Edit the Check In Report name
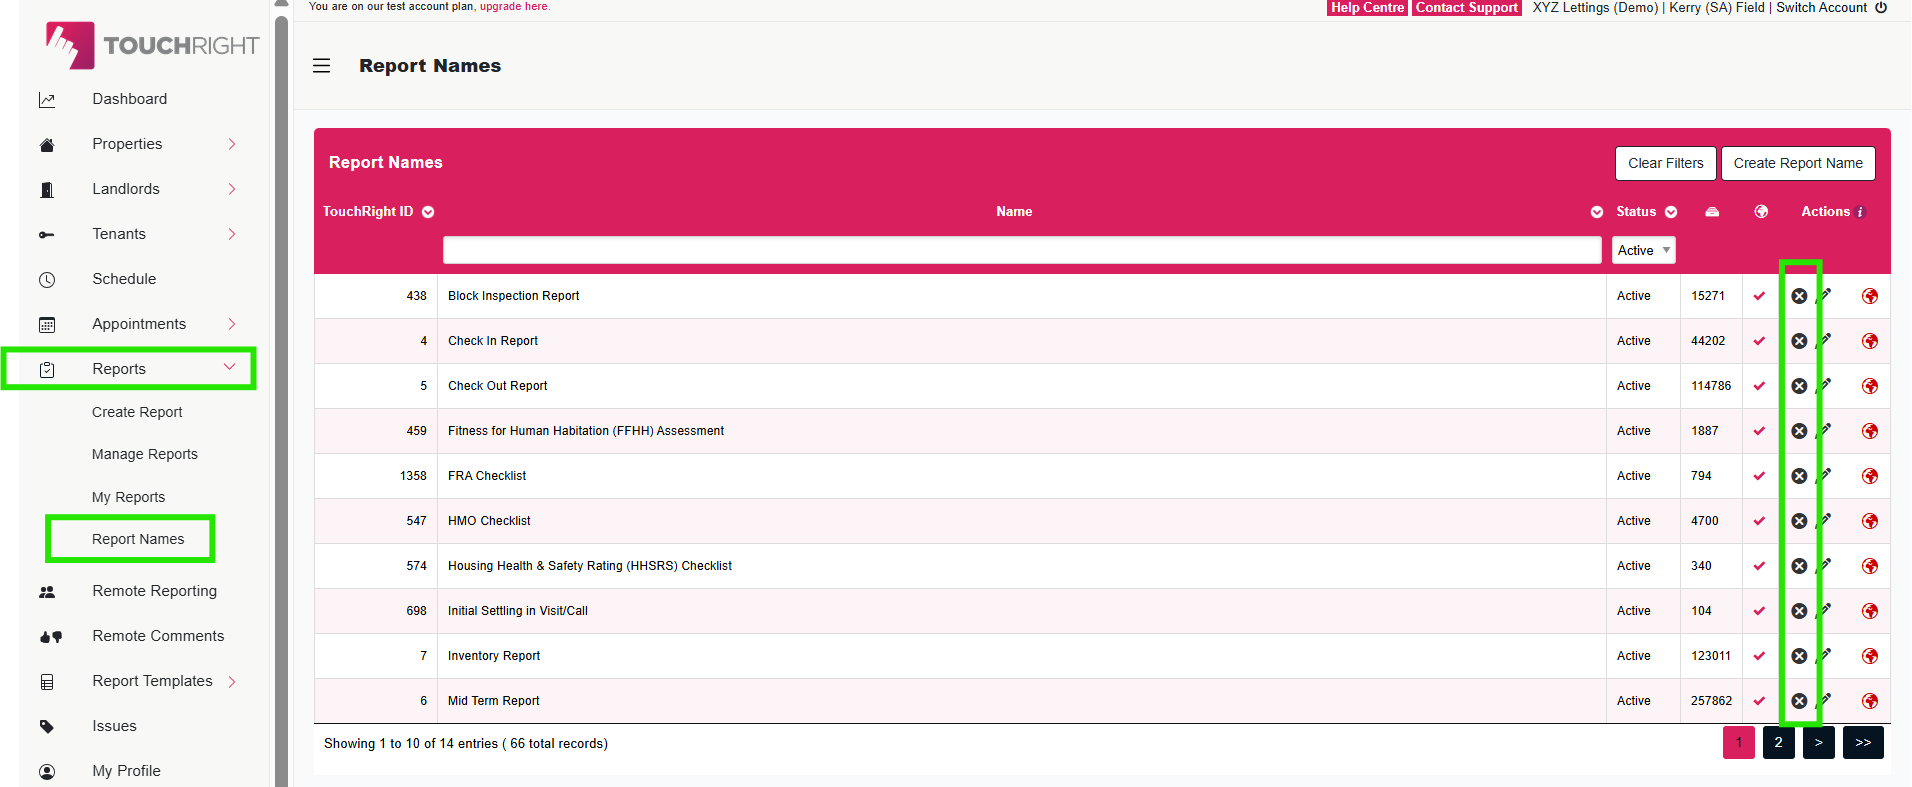 click(1825, 340)
